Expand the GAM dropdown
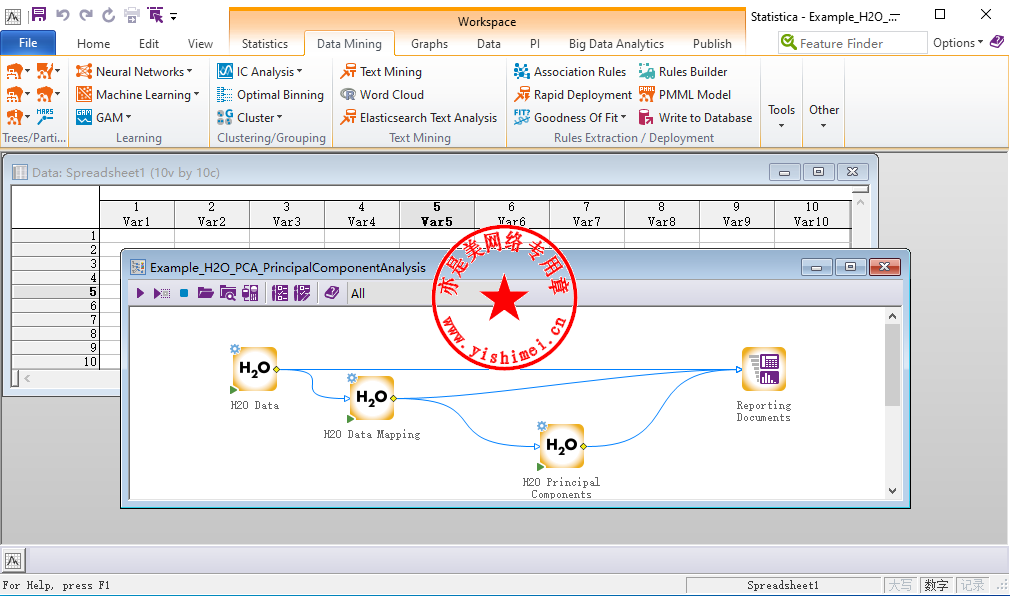1010x596 pixels. coord(128,117)
